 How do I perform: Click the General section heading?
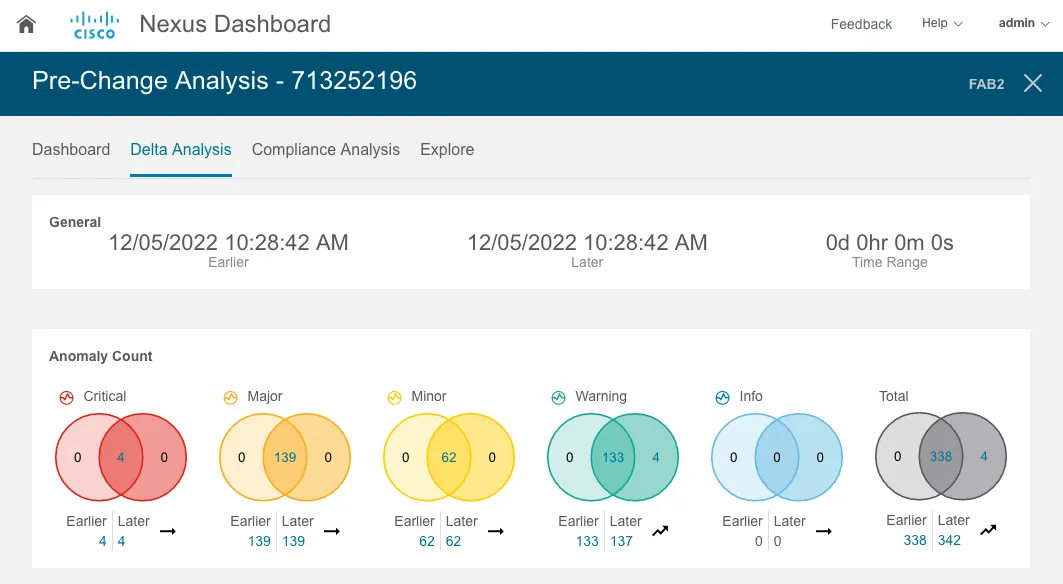75,222
